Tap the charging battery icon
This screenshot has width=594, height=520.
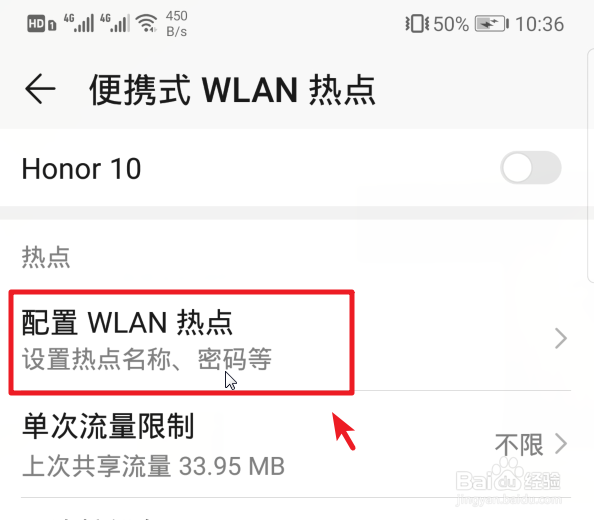pos(492,24)
